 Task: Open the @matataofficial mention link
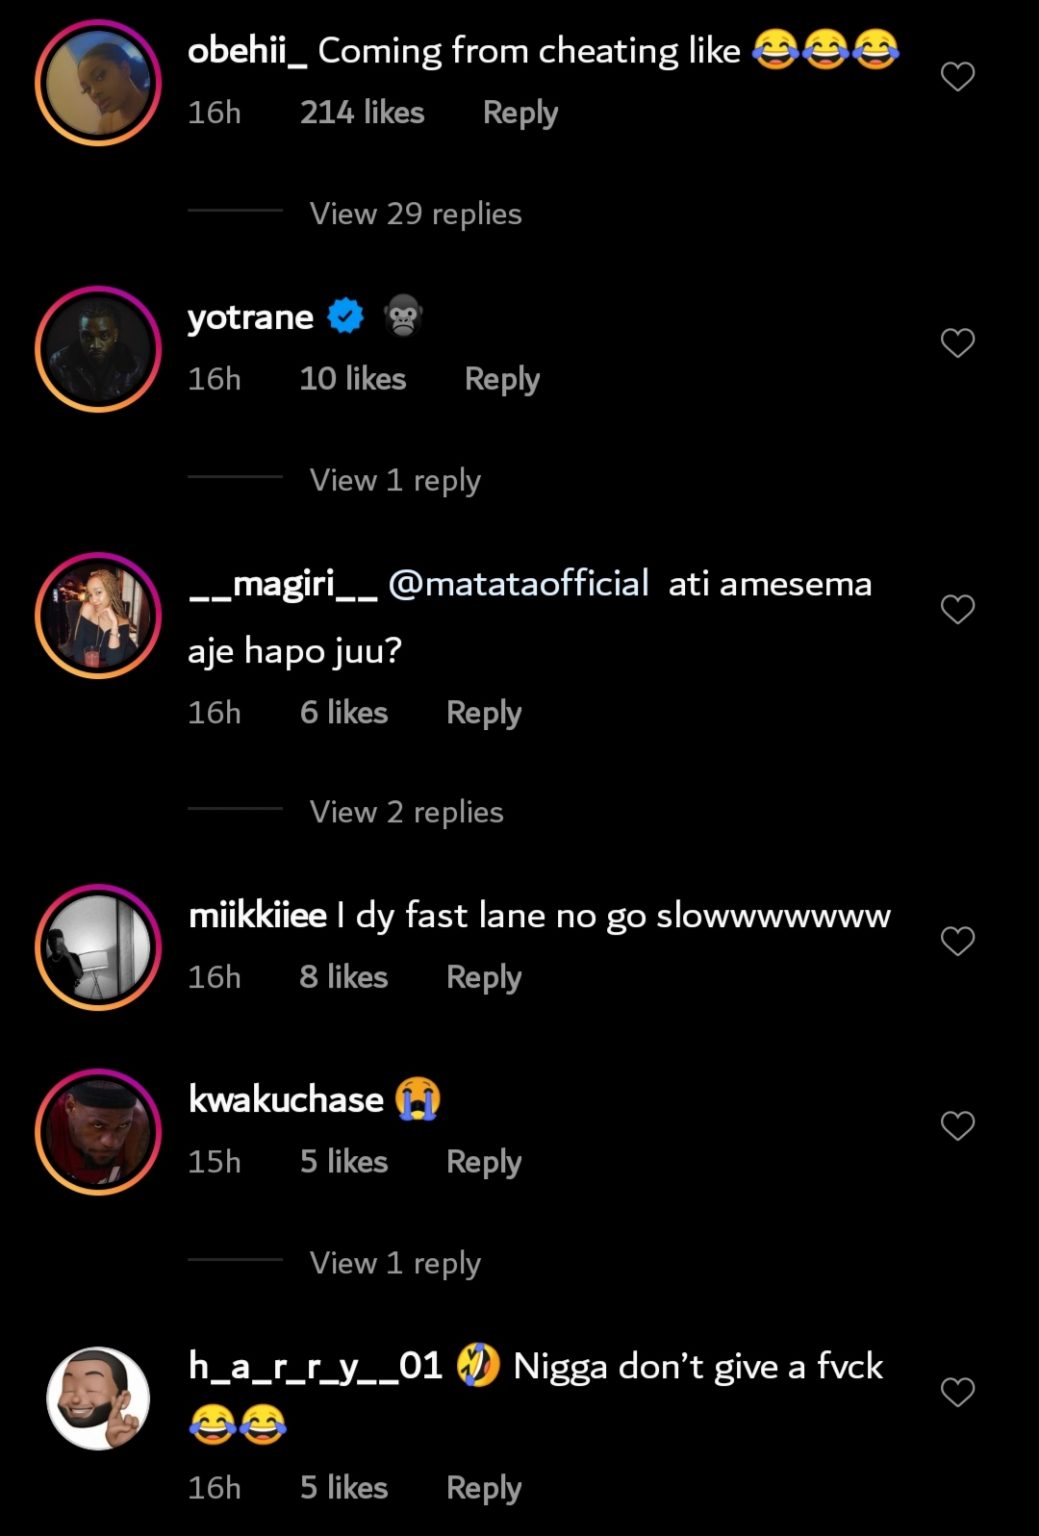pos(518,583)
